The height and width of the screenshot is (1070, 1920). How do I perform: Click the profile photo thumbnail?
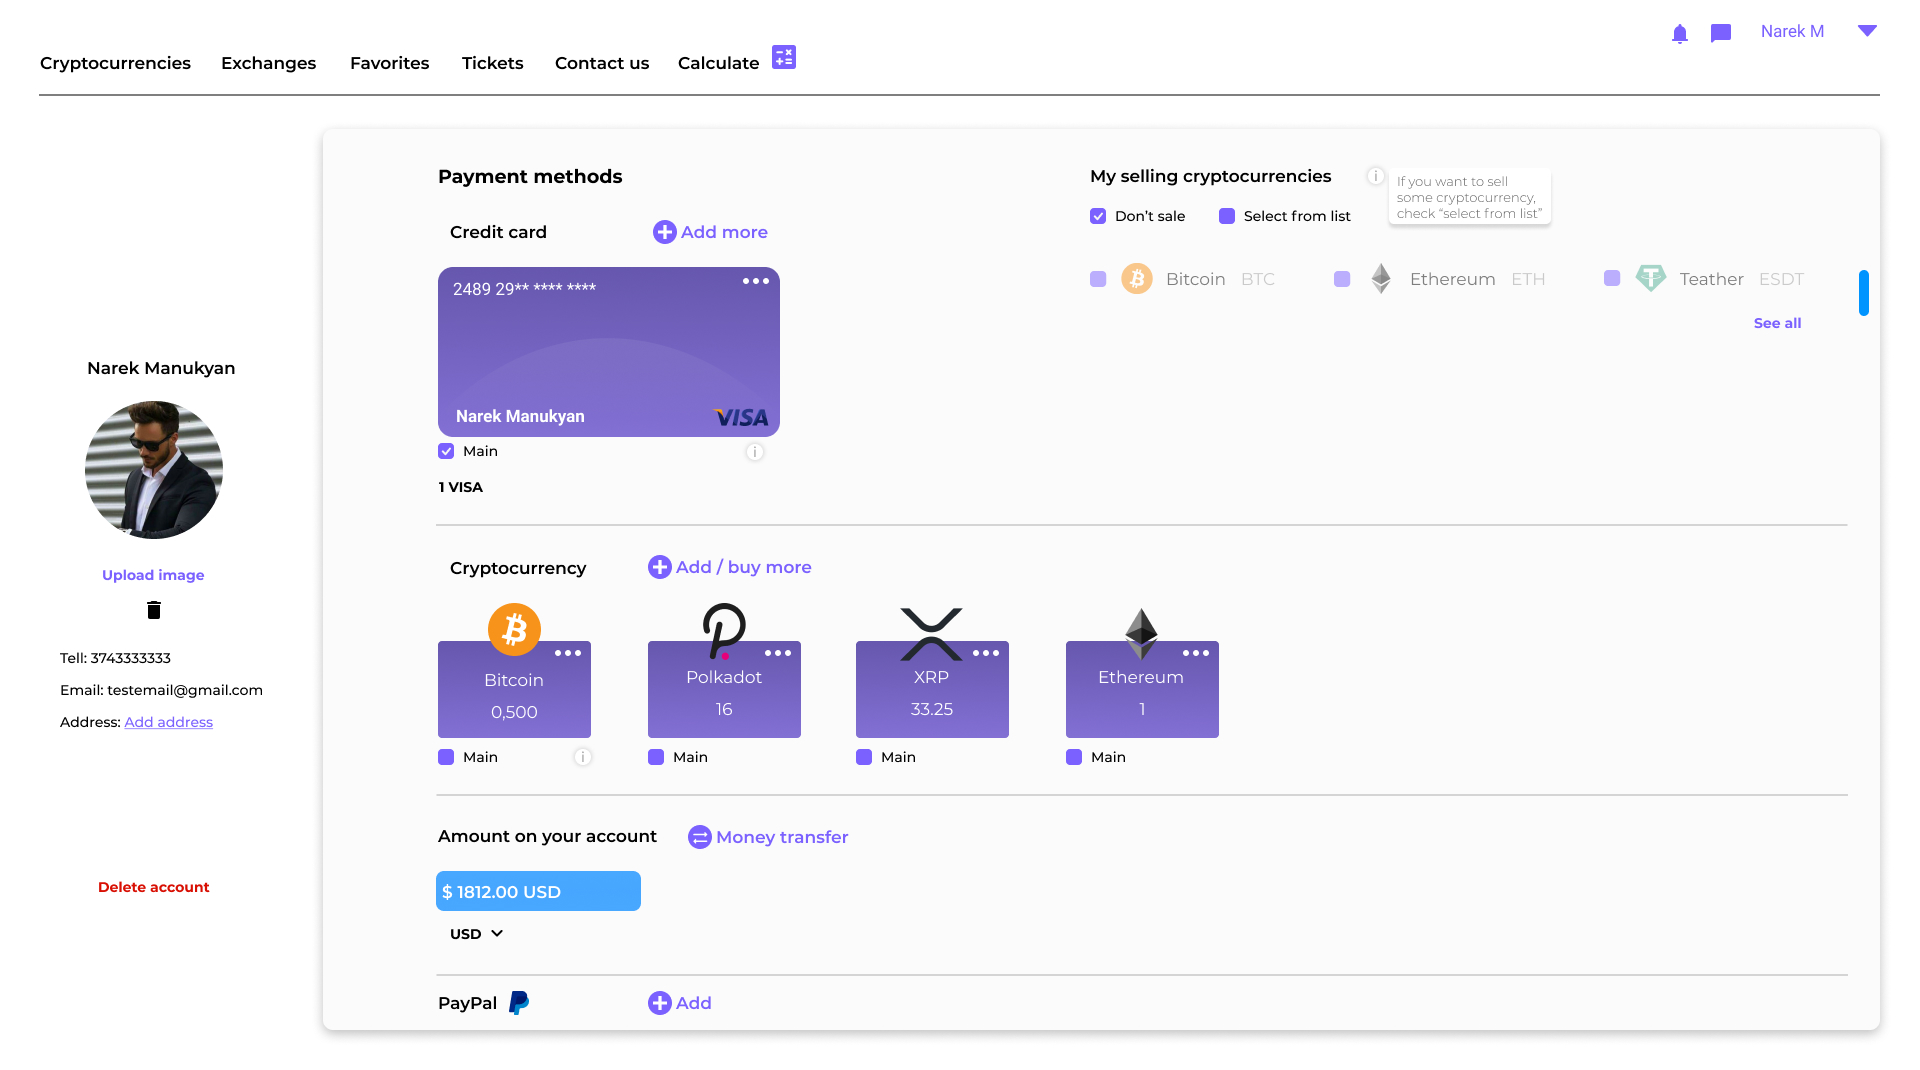tap(154, 470)
